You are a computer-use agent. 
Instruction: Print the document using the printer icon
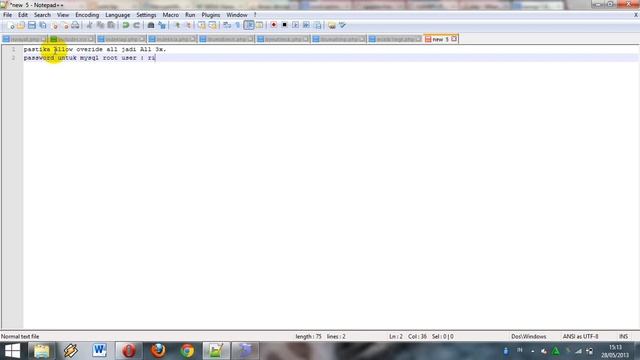[75, 25]
